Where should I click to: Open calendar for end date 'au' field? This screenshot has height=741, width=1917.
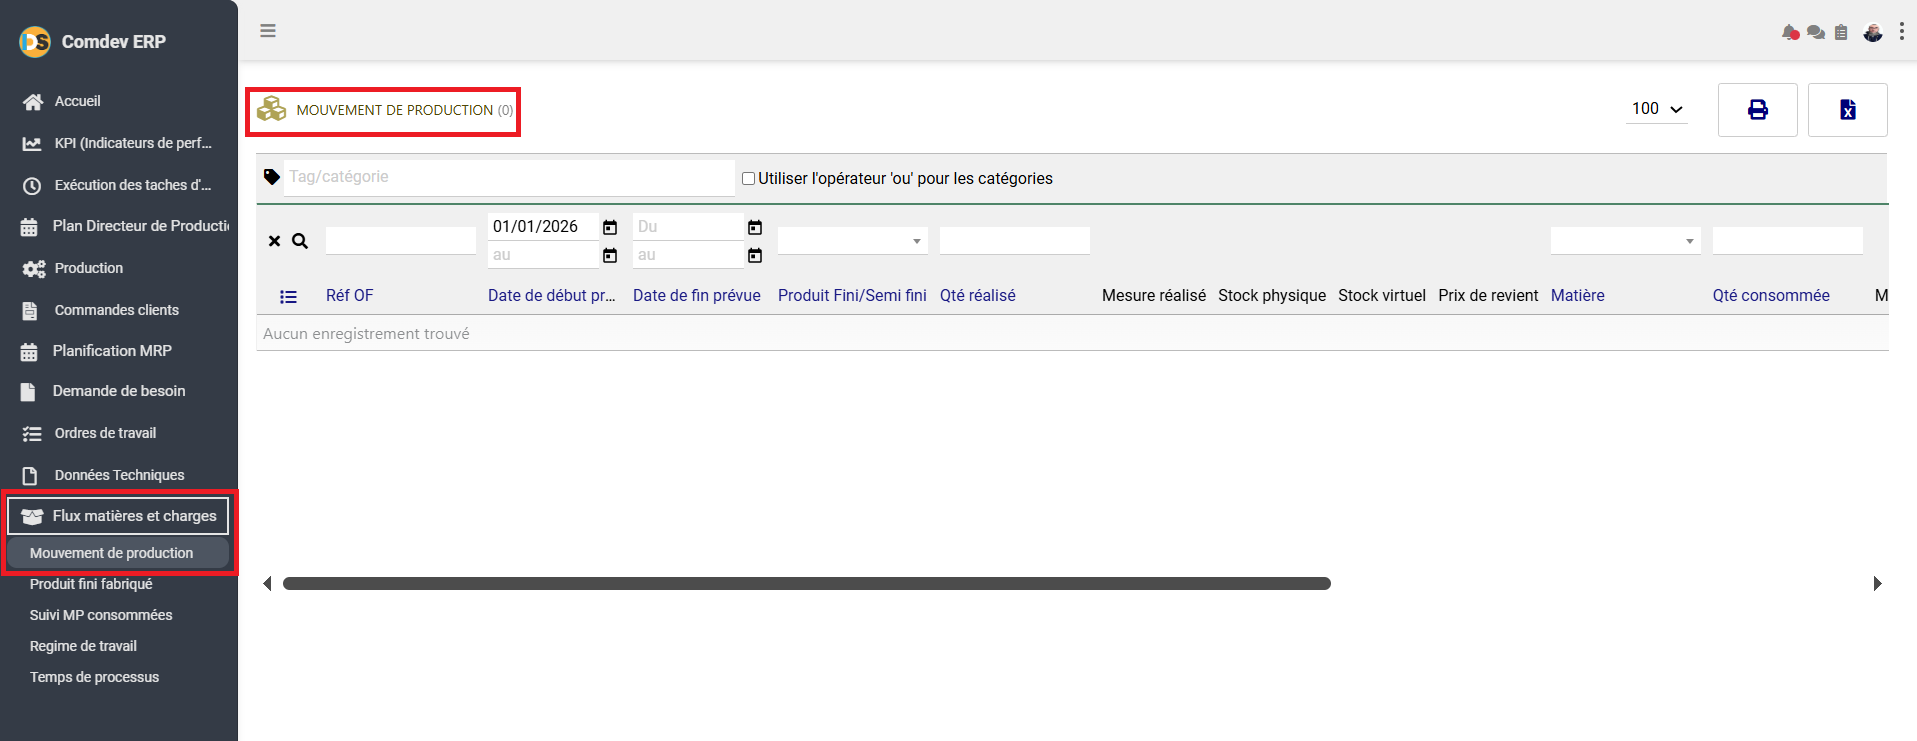755,256
